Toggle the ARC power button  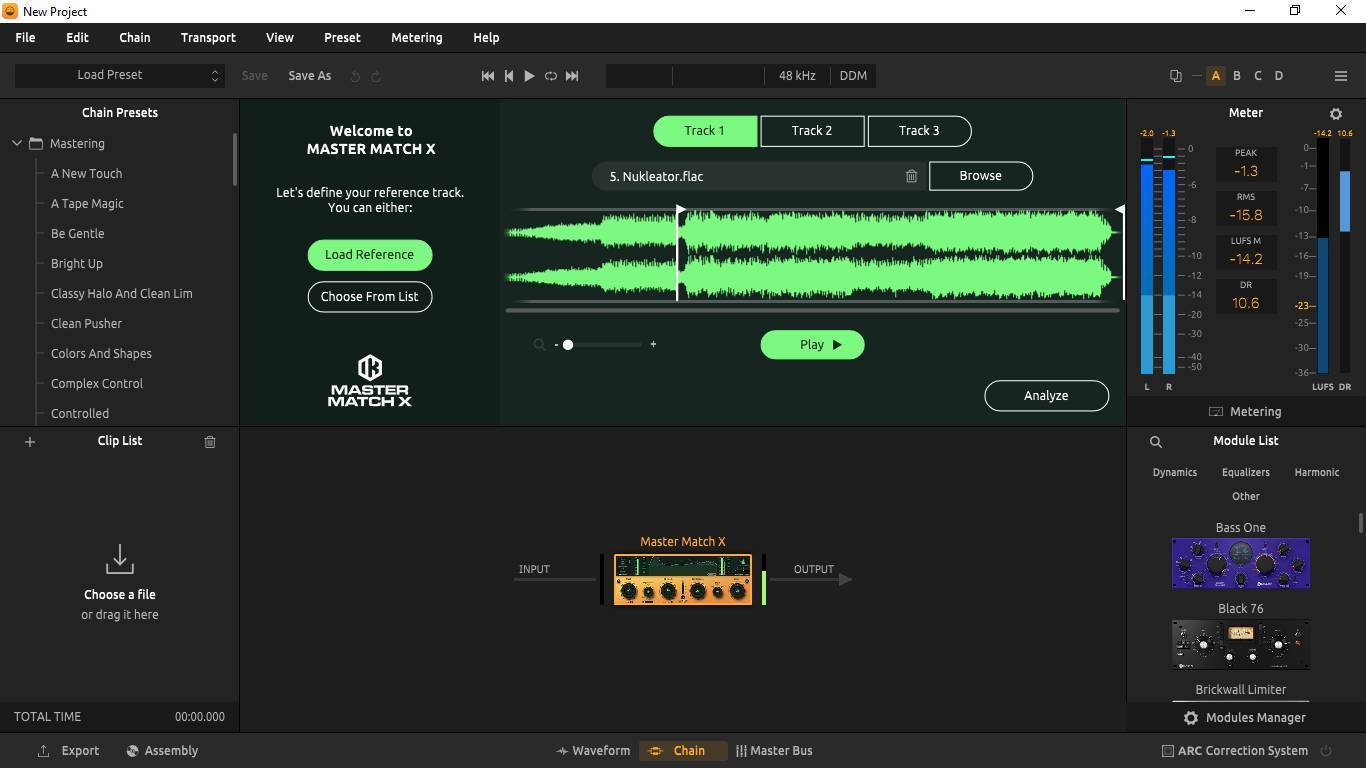(1326, 751)
